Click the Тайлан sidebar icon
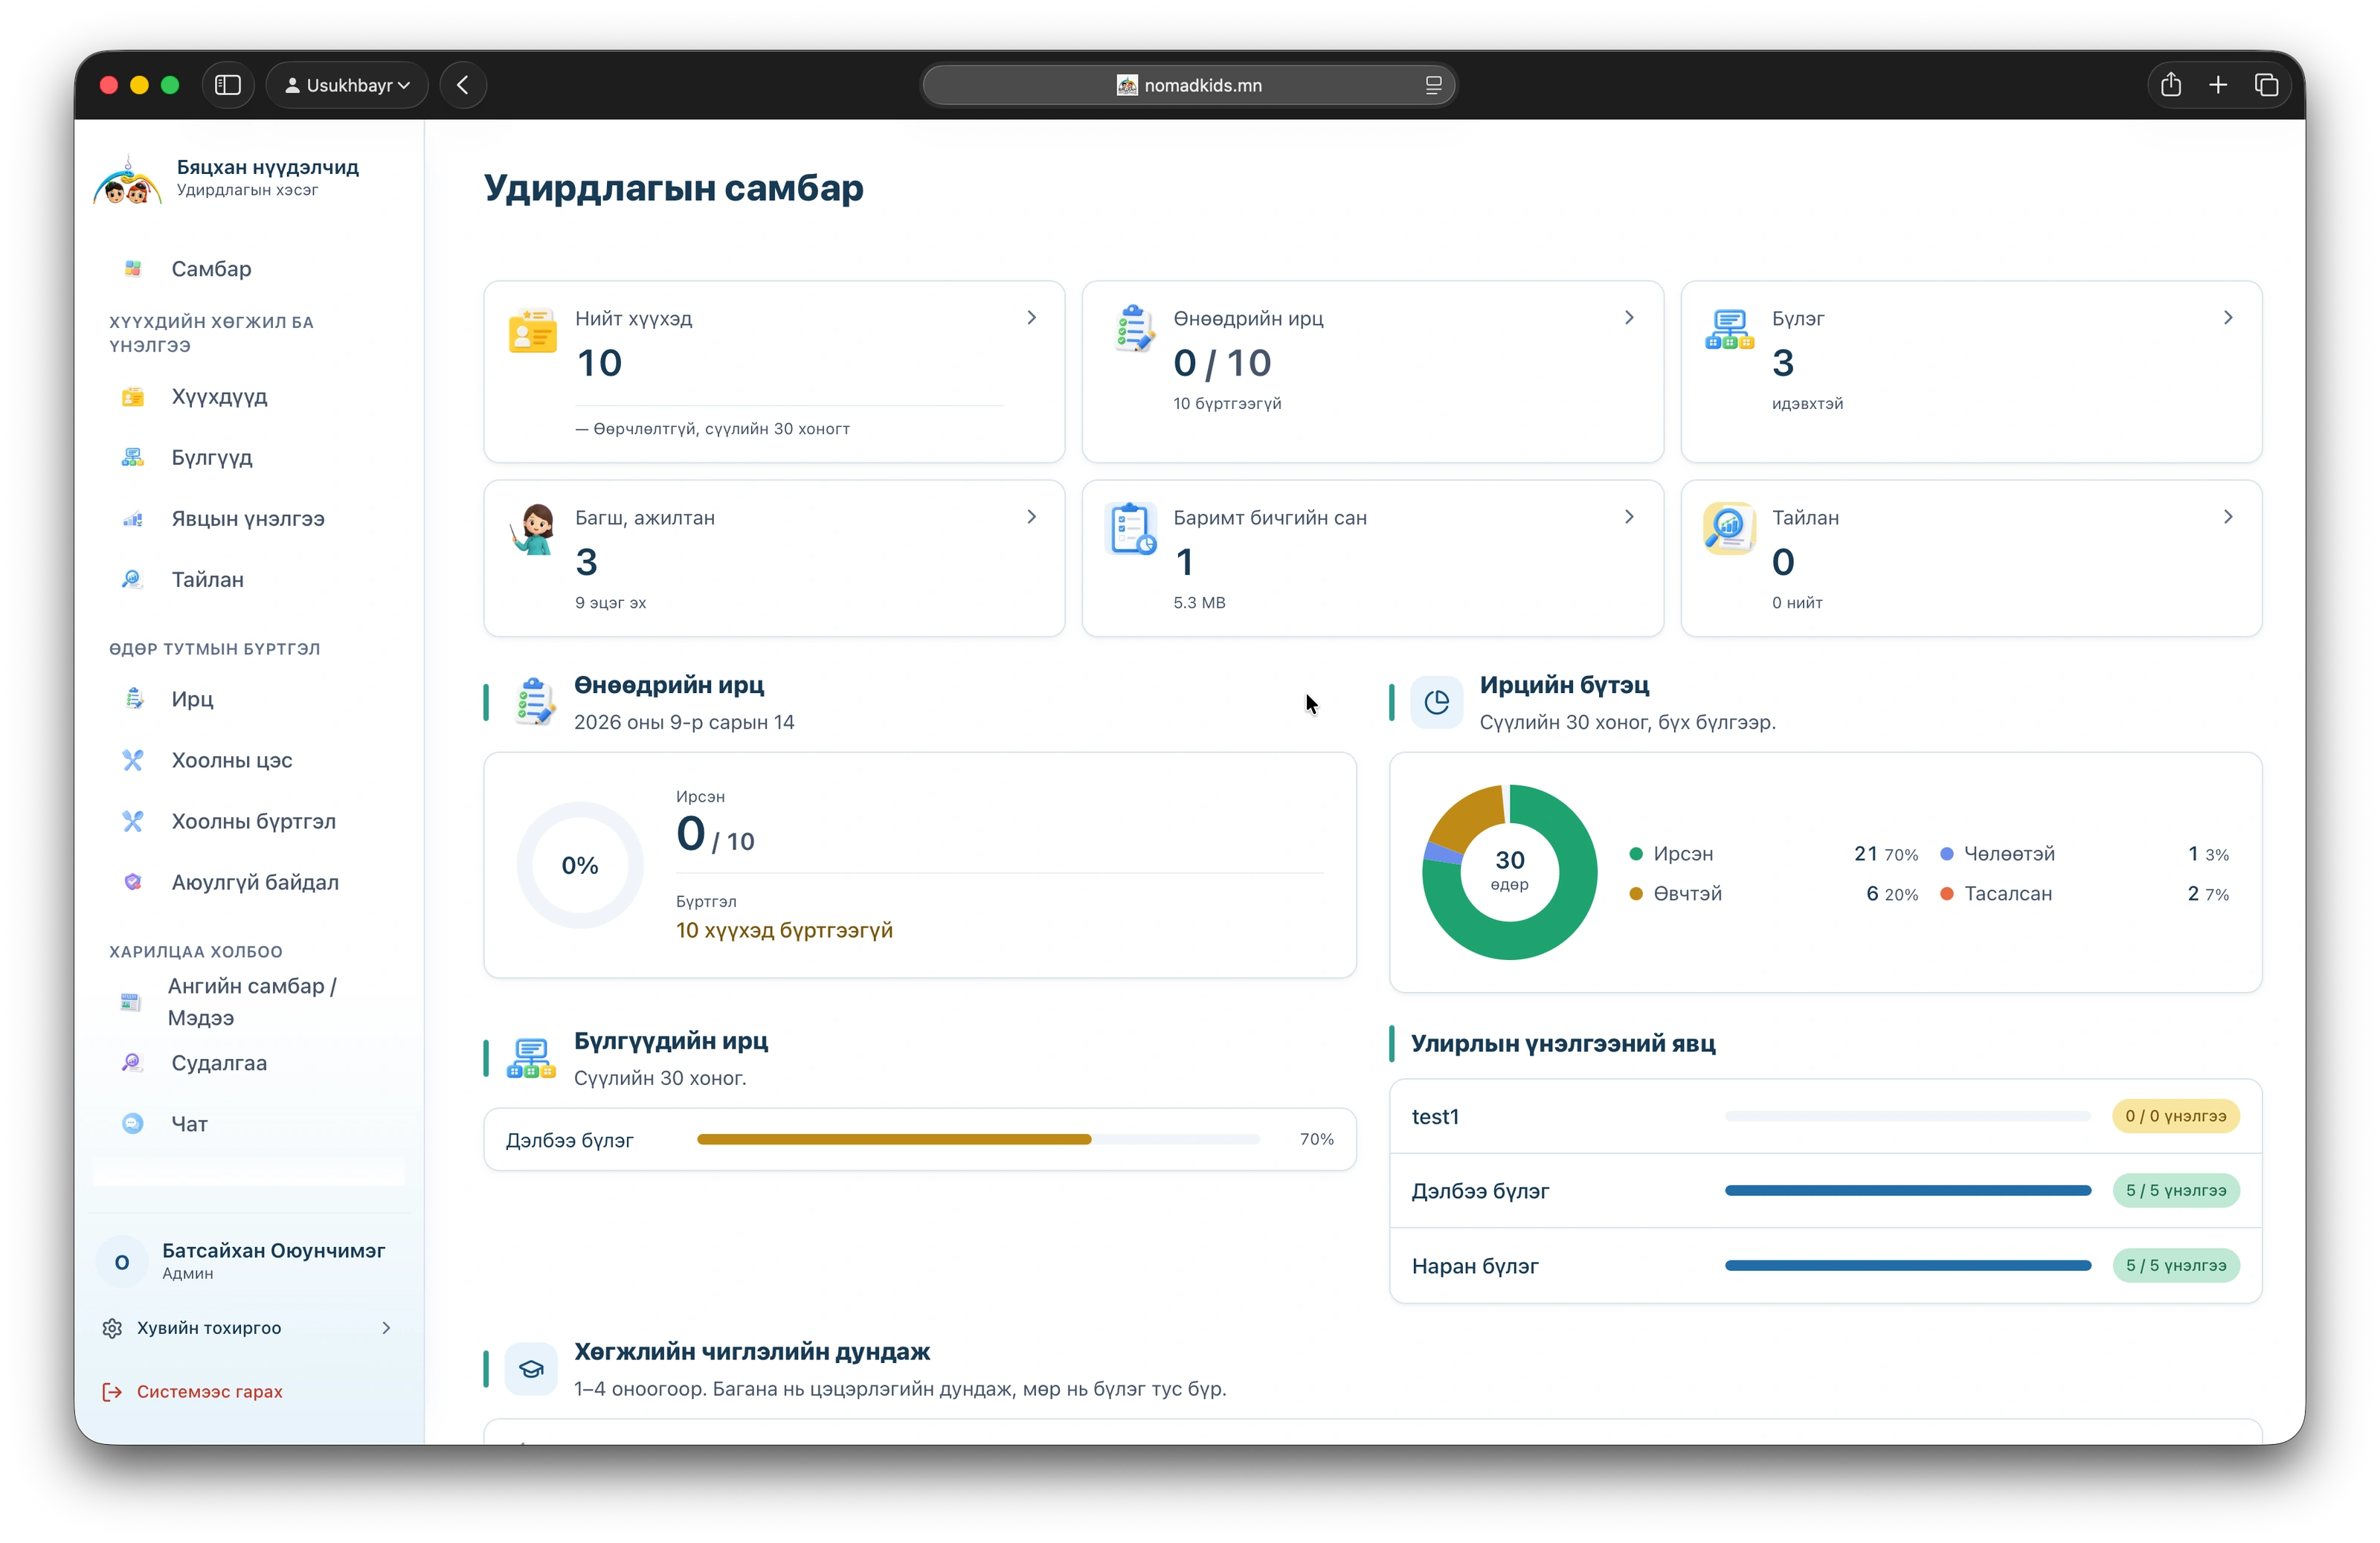2380x1543 pixels. (132, 579)
